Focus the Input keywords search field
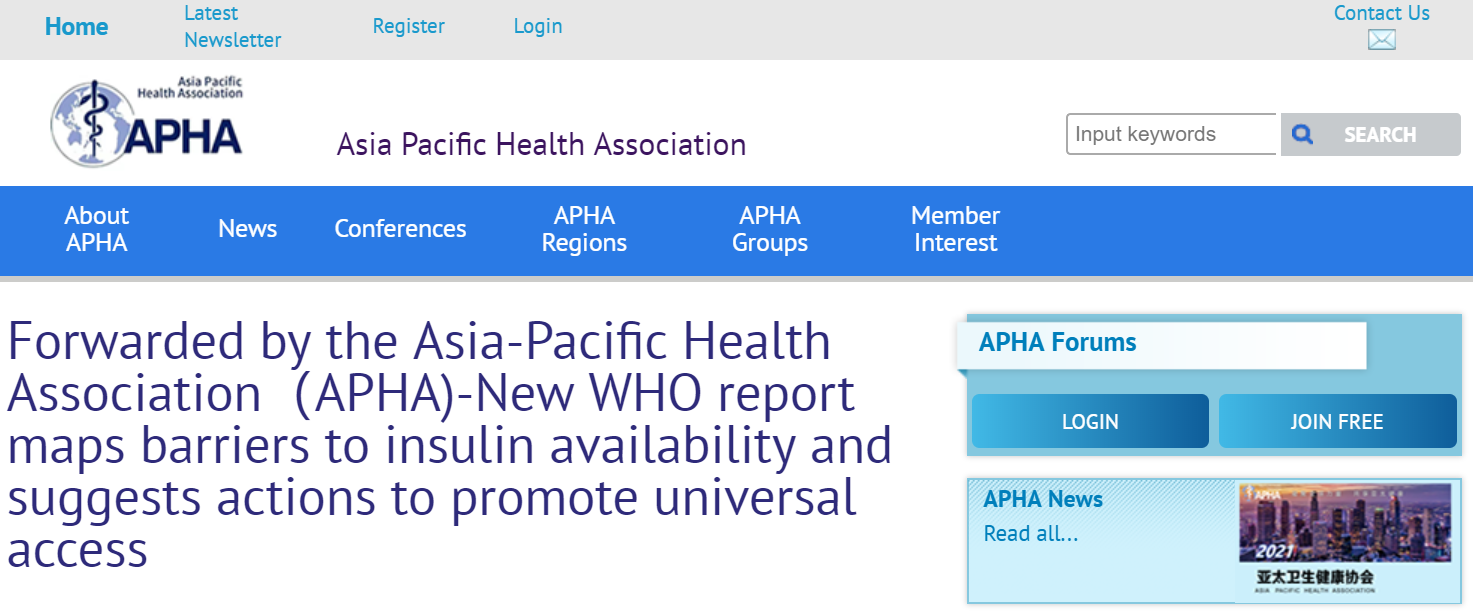Image resolution: width=1473 pixels, height=613 pixels. 1171,134
